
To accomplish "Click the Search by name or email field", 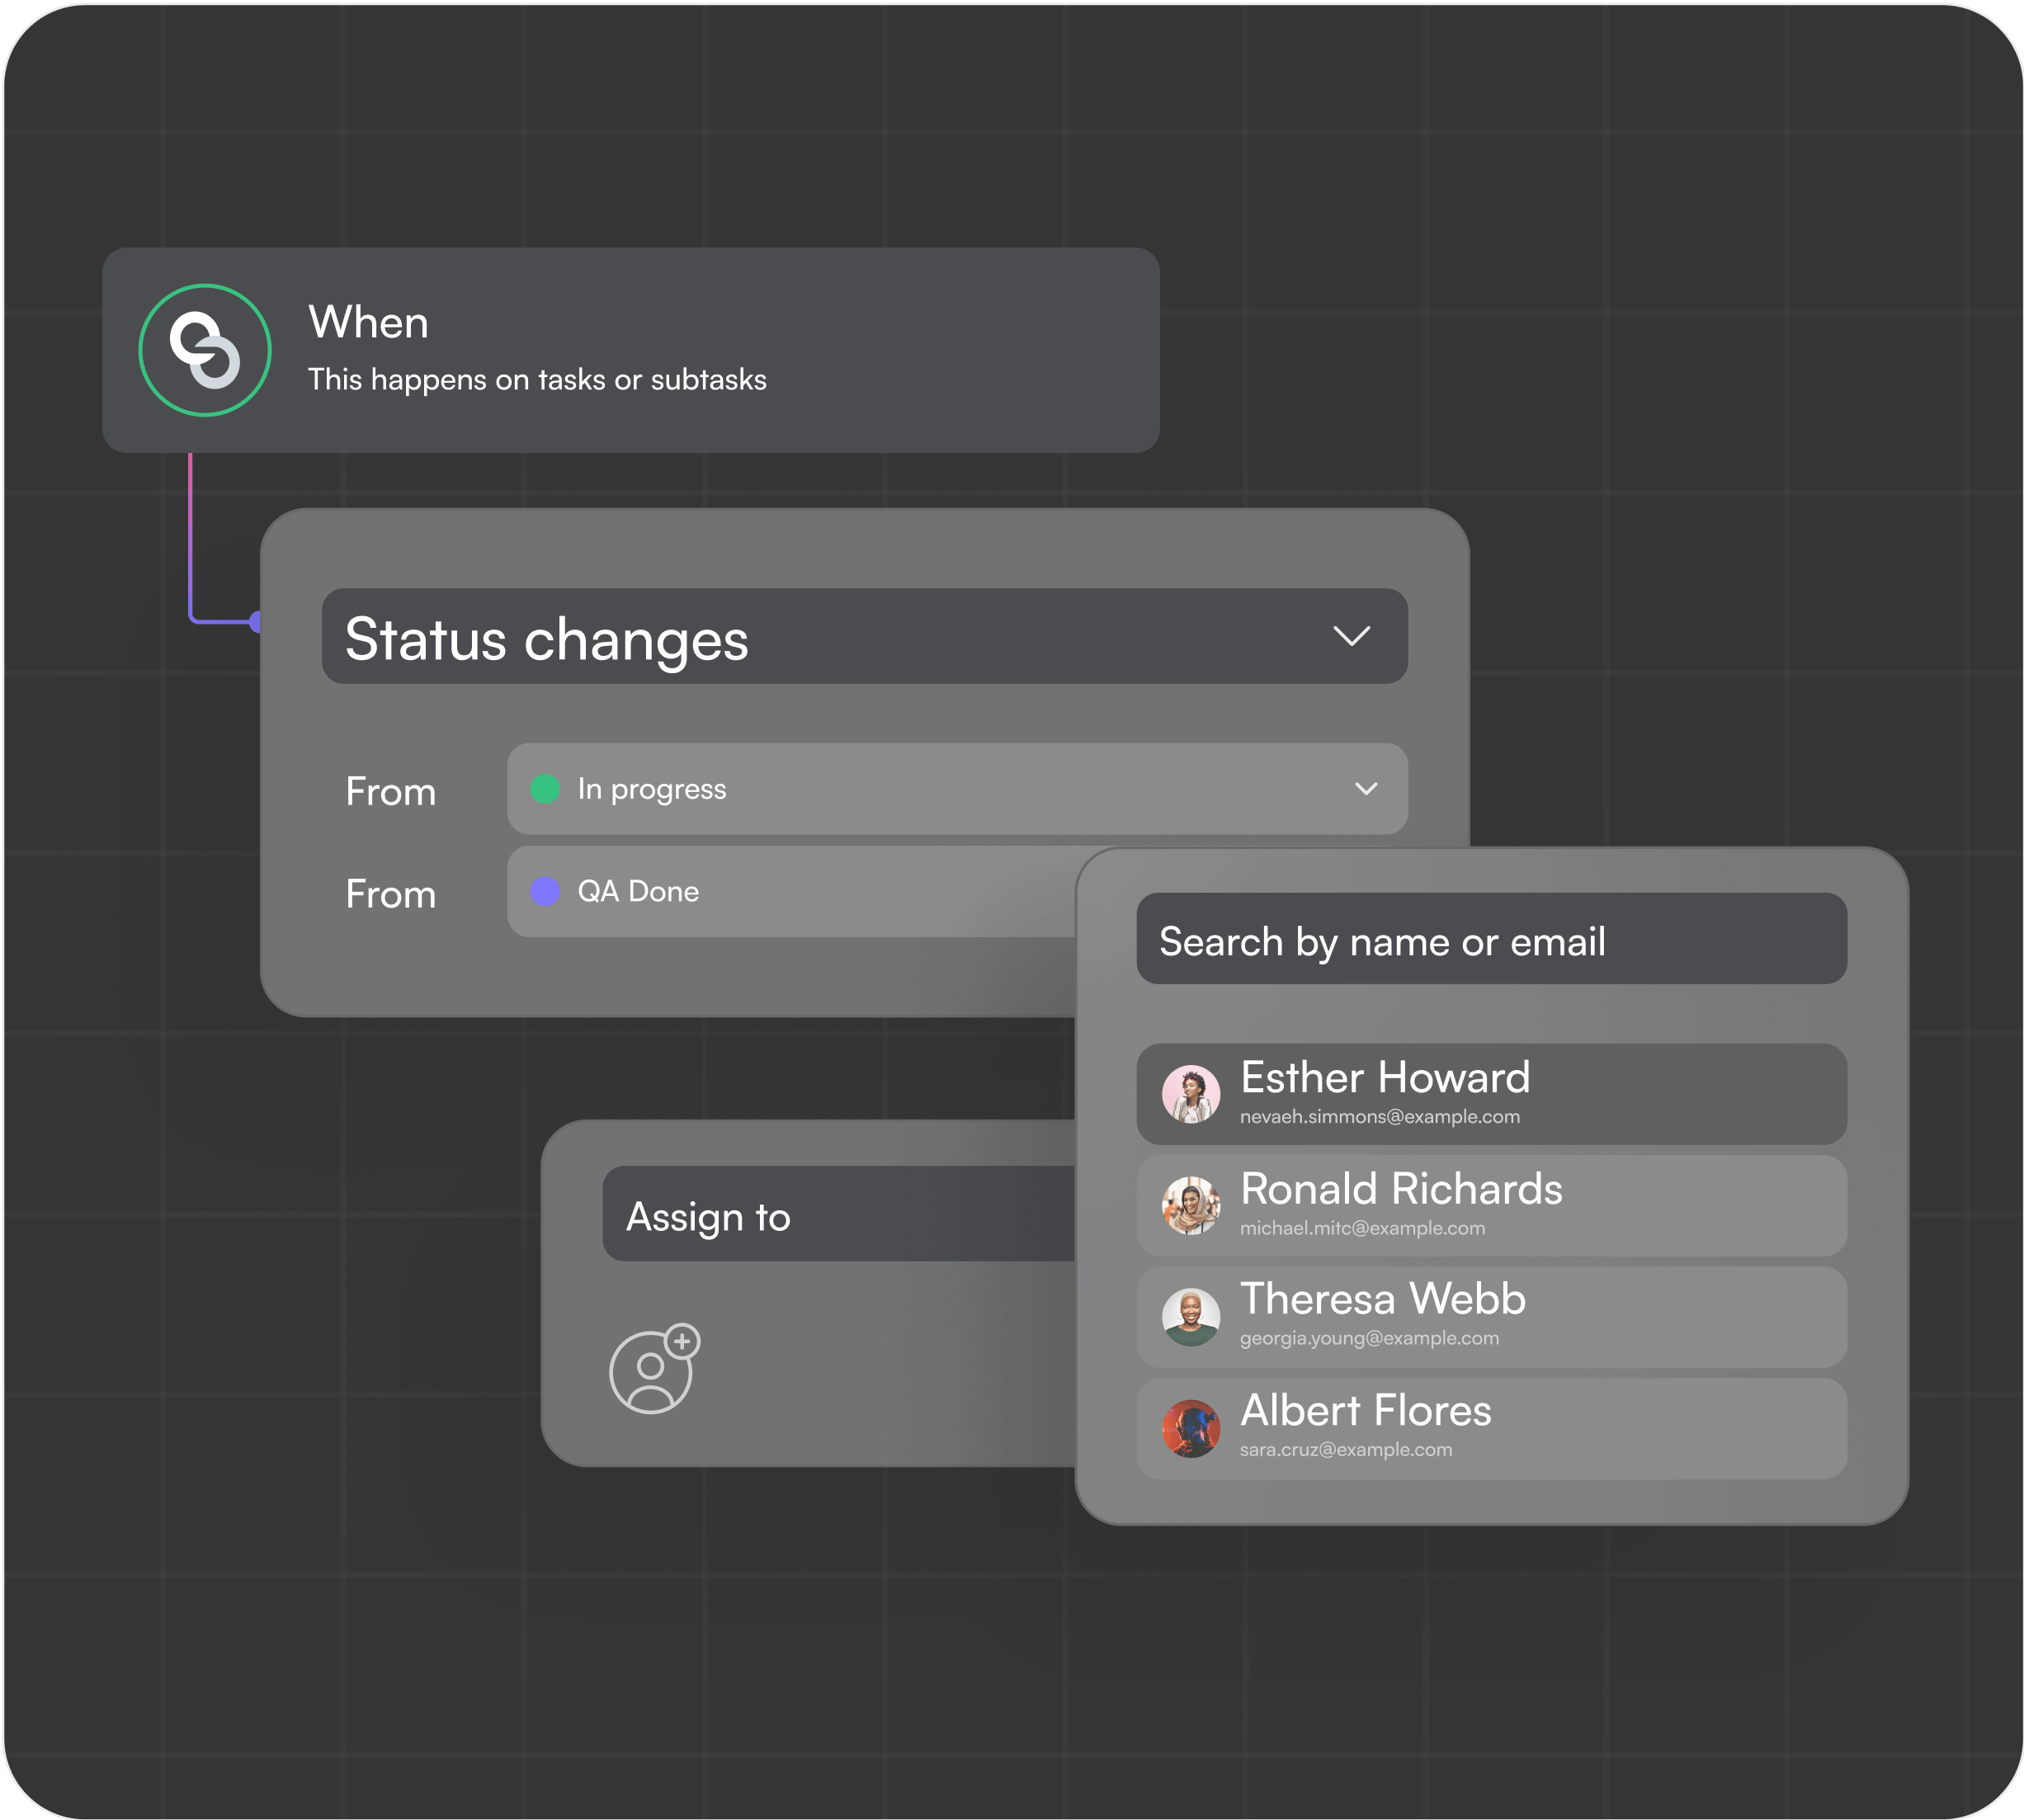I will (x=1490, y=939).
